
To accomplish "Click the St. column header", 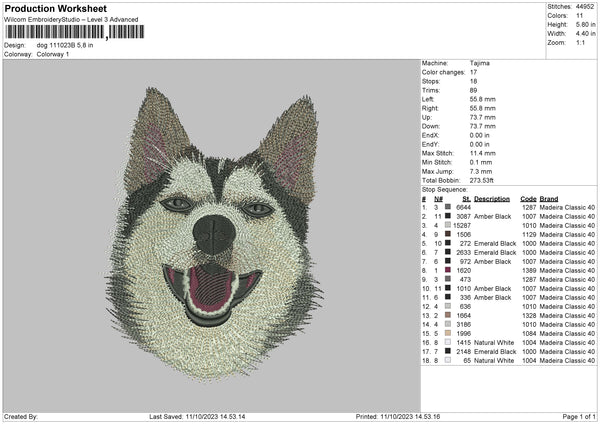I will (466, 198).
